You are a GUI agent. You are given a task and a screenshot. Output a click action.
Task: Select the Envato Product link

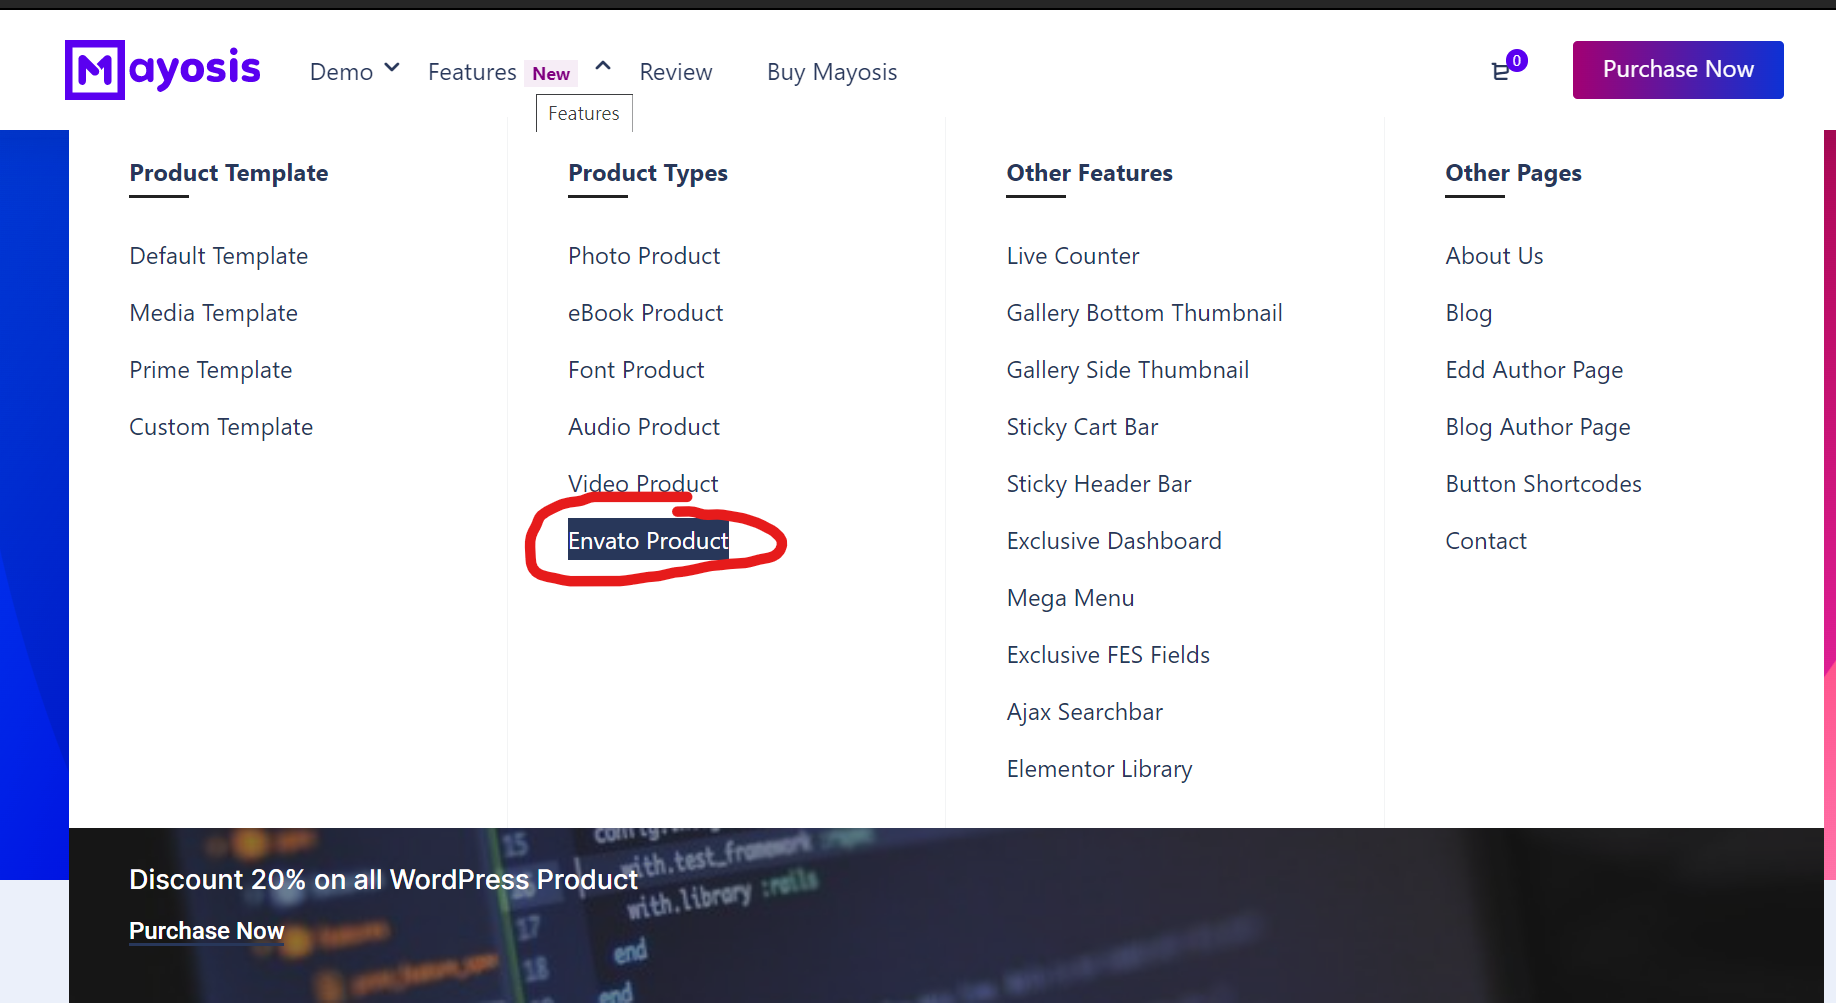tap(648, 541)
